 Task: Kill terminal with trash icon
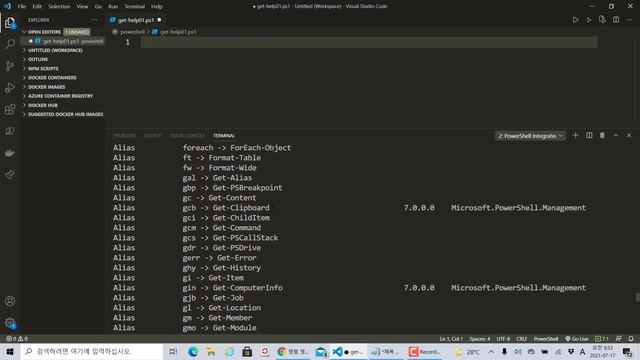(x=602, y=136)
